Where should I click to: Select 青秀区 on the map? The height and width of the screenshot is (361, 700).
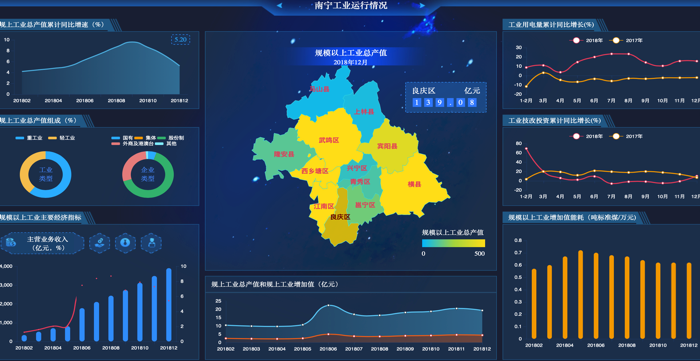click(360, 182)
